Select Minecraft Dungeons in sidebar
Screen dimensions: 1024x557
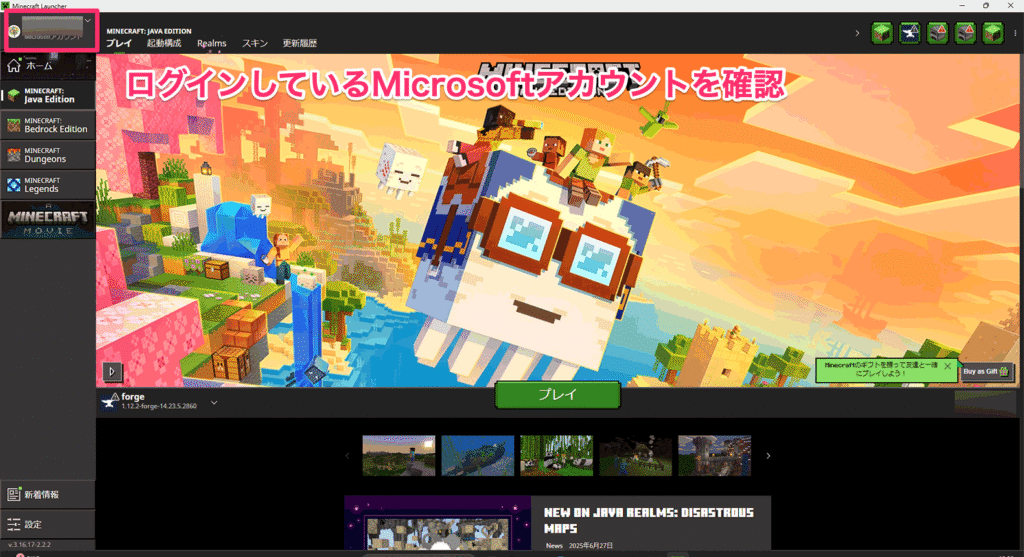(x=48, y=155)
